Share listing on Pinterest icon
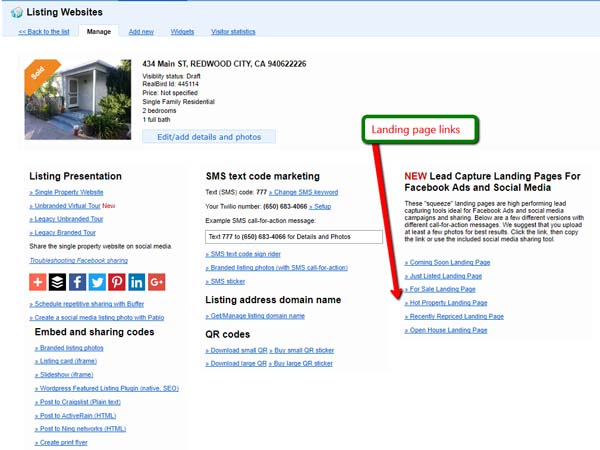The width and height of the screenshot is (600, 450). [117, 282]
